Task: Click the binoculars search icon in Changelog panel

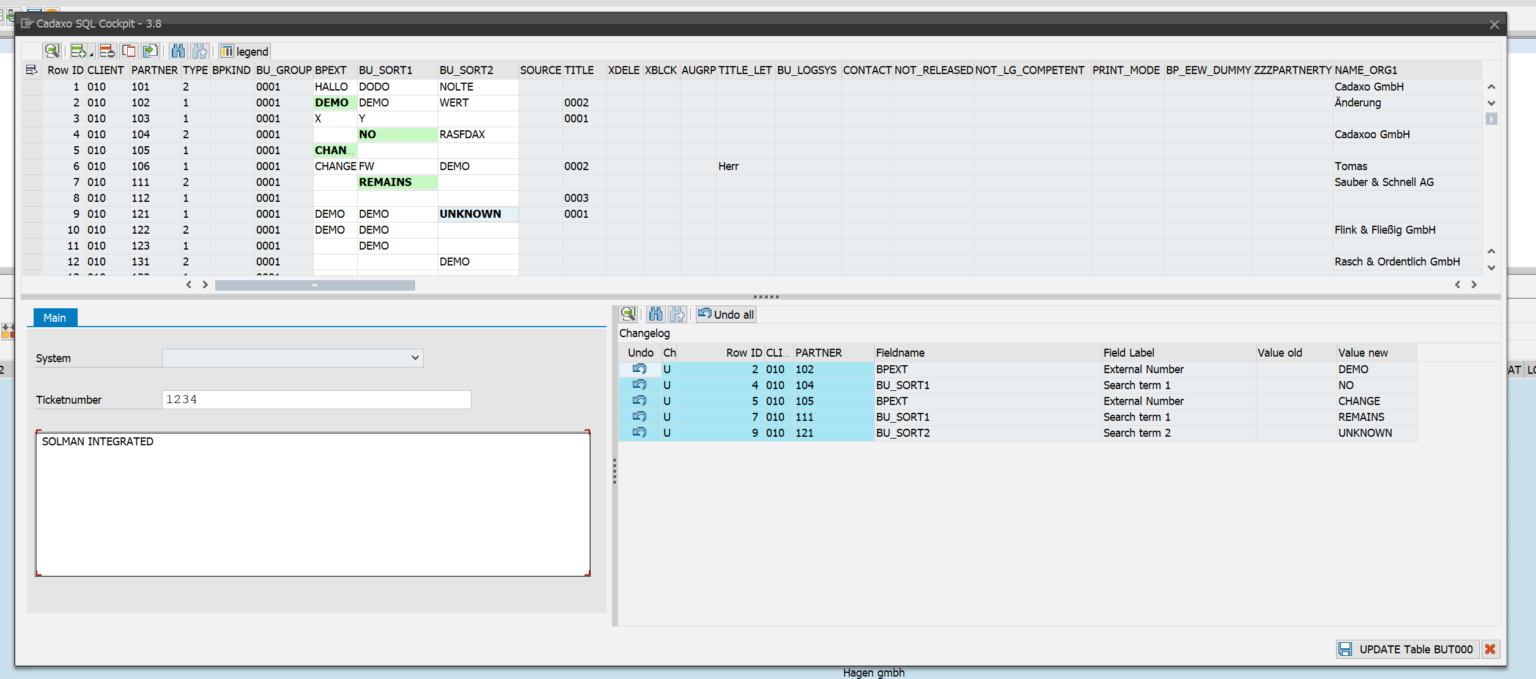Action: (x=655, y=314)
